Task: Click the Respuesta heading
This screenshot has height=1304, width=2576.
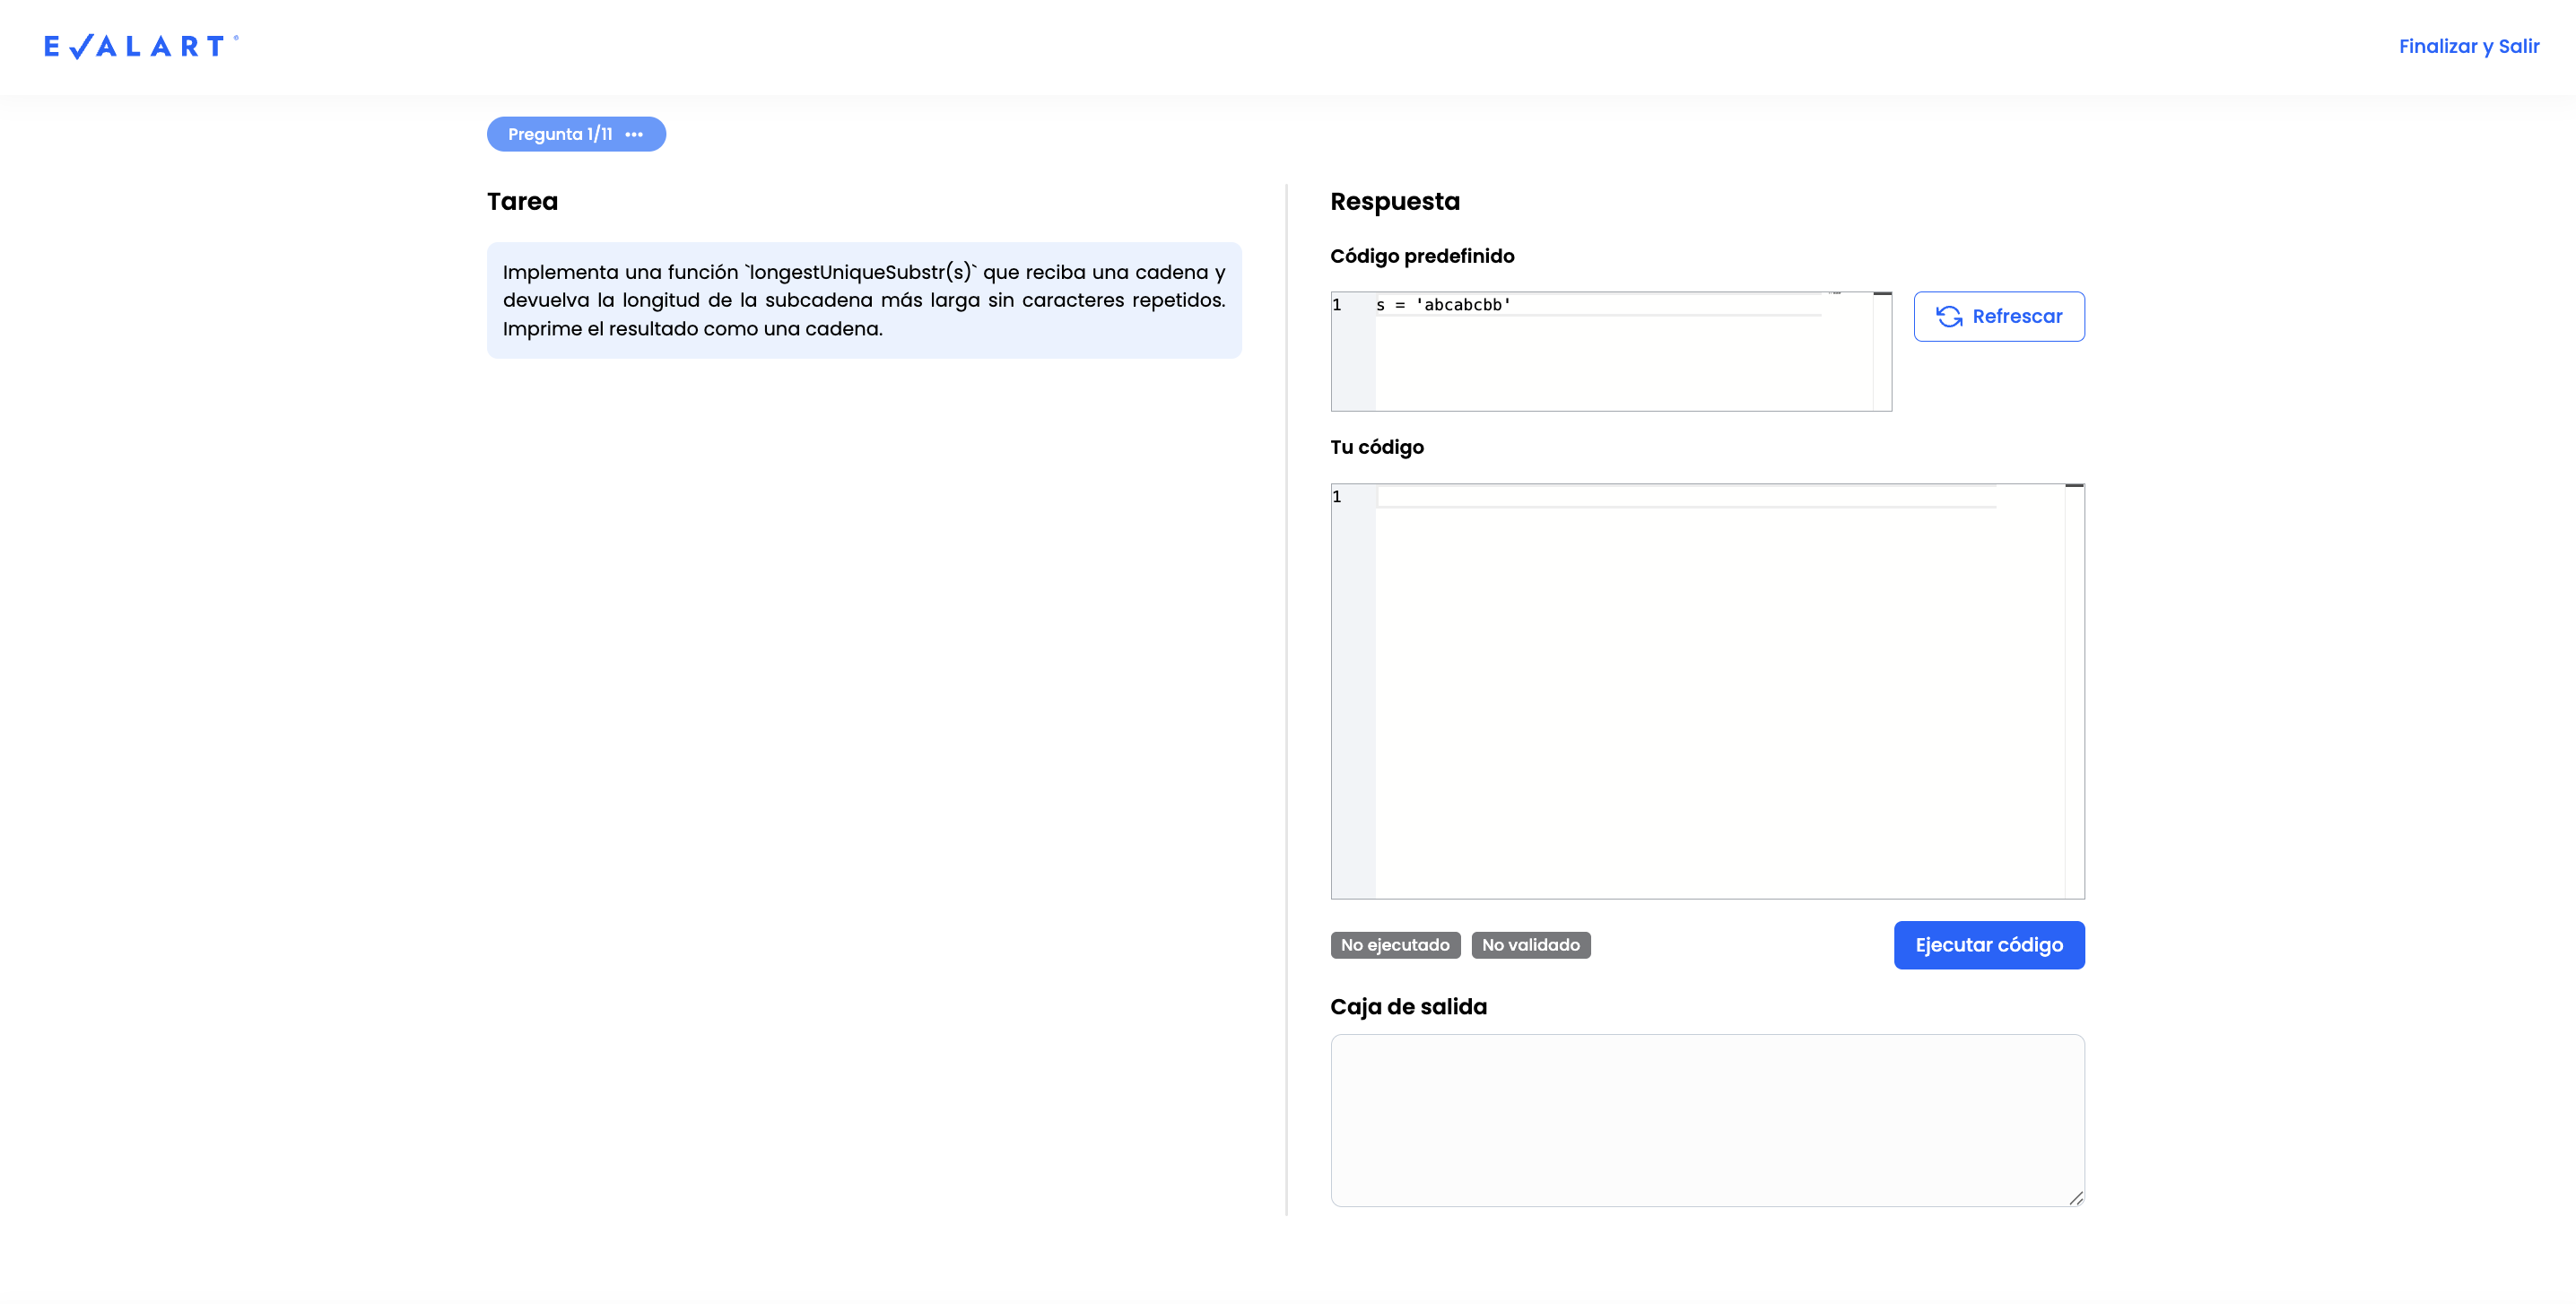Action: pyautogui.click(x=1394, y=201)
